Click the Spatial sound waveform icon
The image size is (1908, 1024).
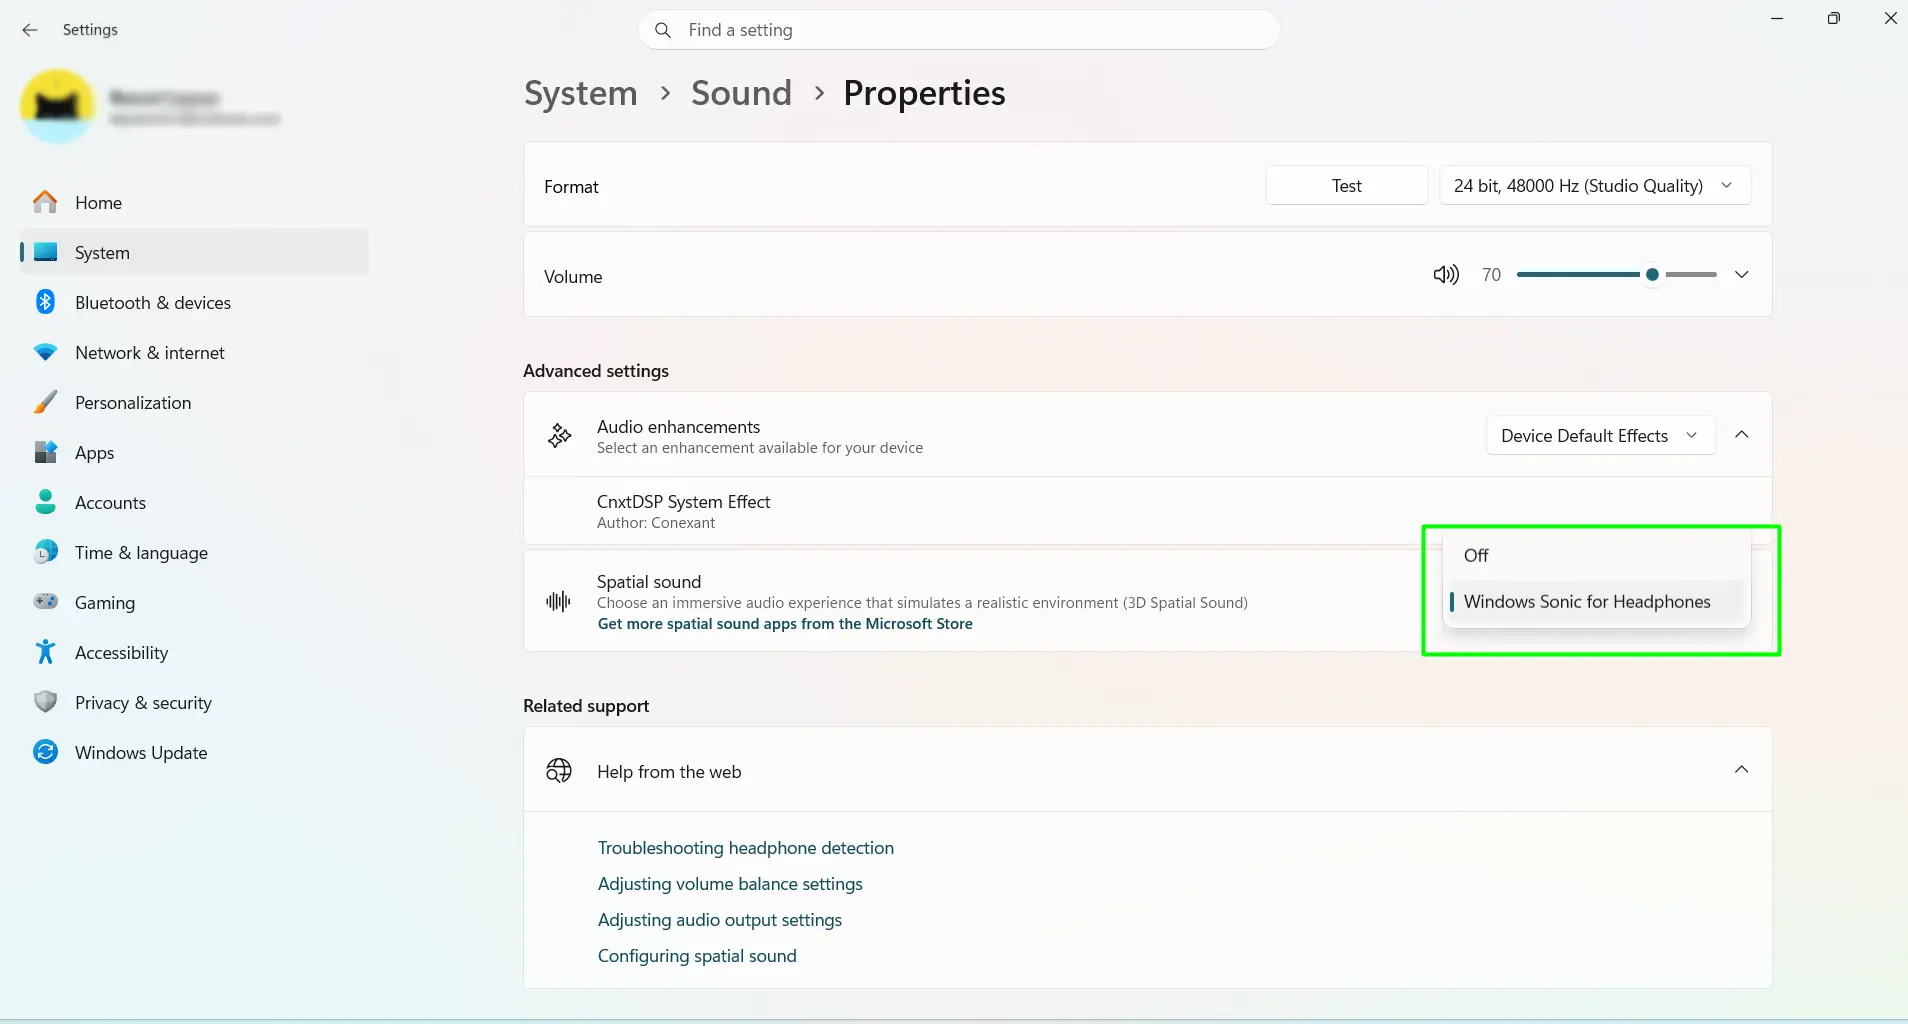(558, 601)
